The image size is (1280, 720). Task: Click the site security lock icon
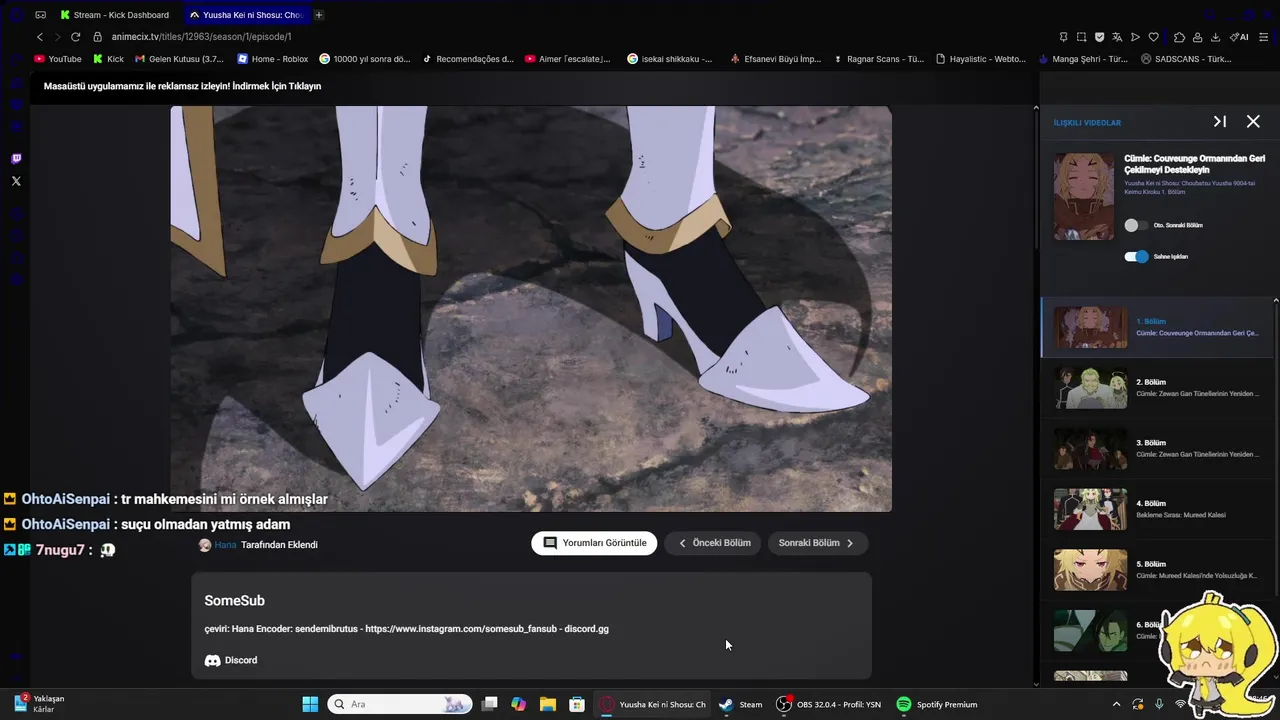[x=98, y=37]
